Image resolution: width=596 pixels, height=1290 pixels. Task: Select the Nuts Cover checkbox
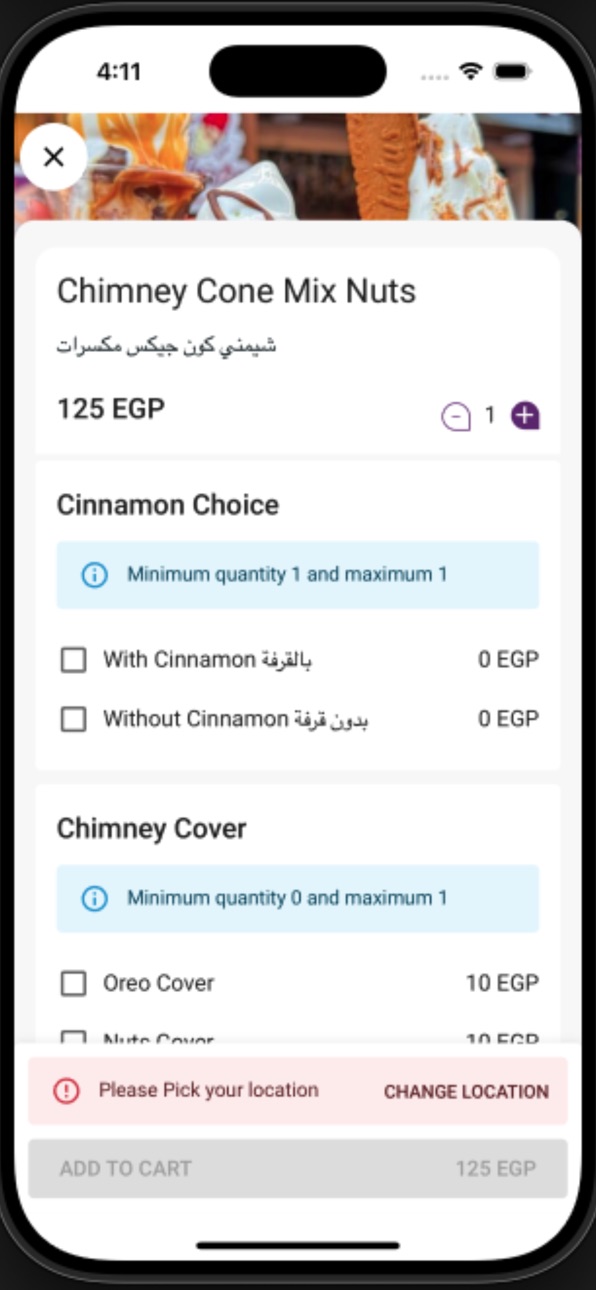click(x=74, y=1038)
